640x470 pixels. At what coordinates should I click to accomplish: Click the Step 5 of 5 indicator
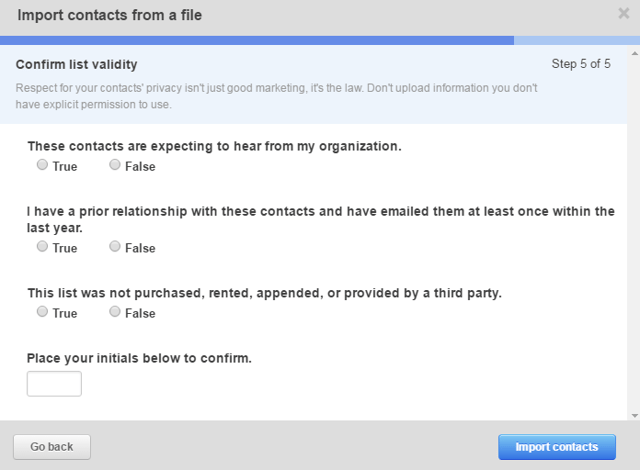click(581, 64)
